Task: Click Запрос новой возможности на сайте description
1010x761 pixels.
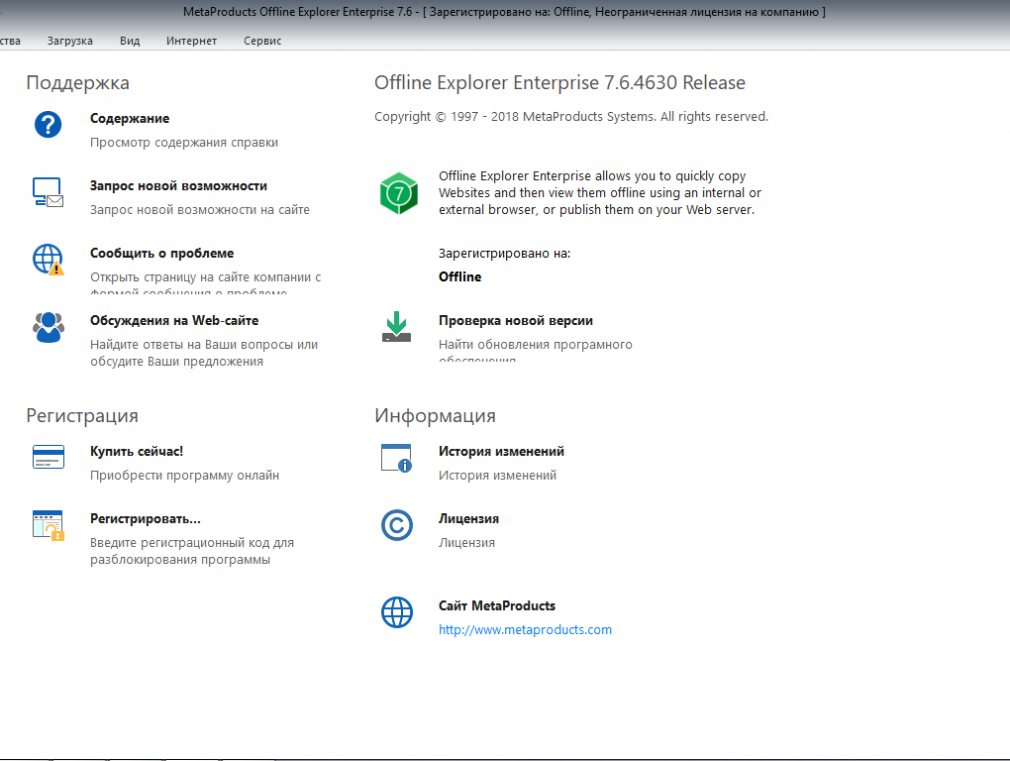Action: 200,209
